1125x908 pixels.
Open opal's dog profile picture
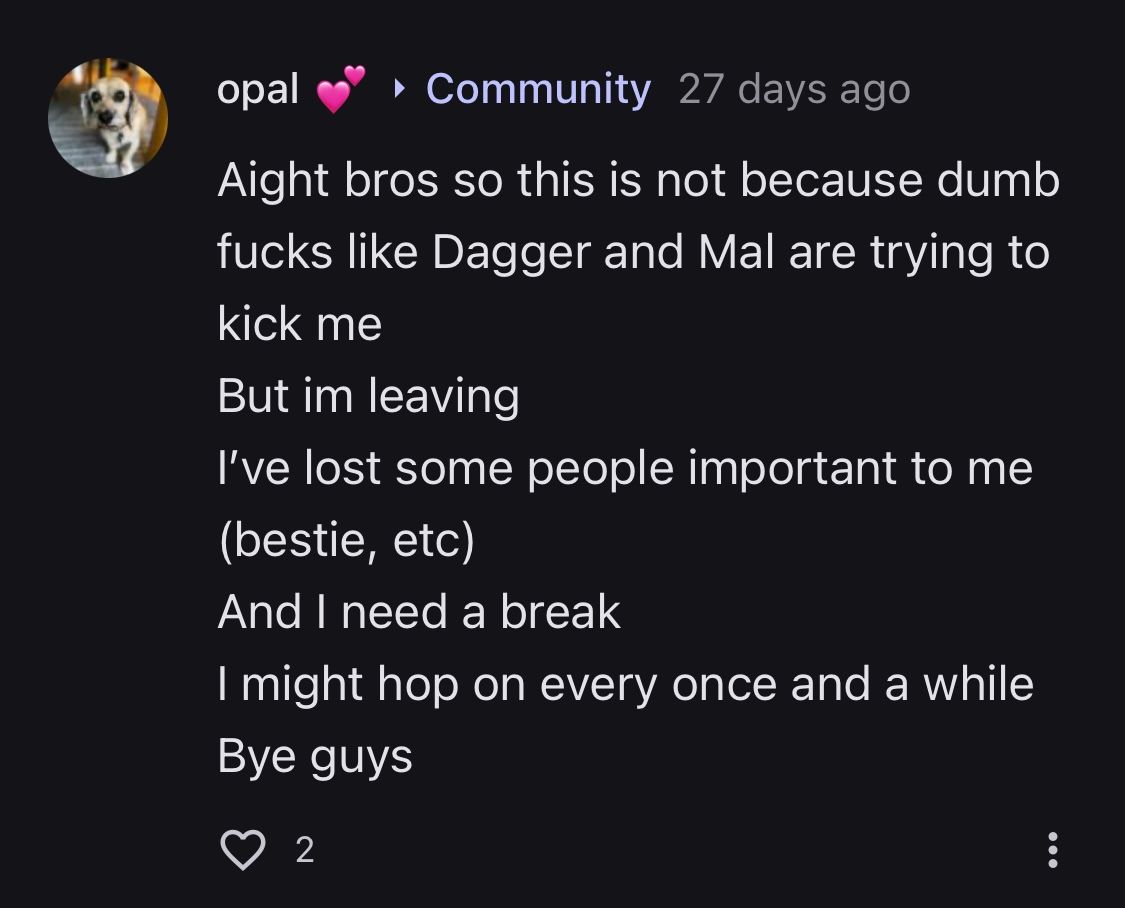[108, 118]
